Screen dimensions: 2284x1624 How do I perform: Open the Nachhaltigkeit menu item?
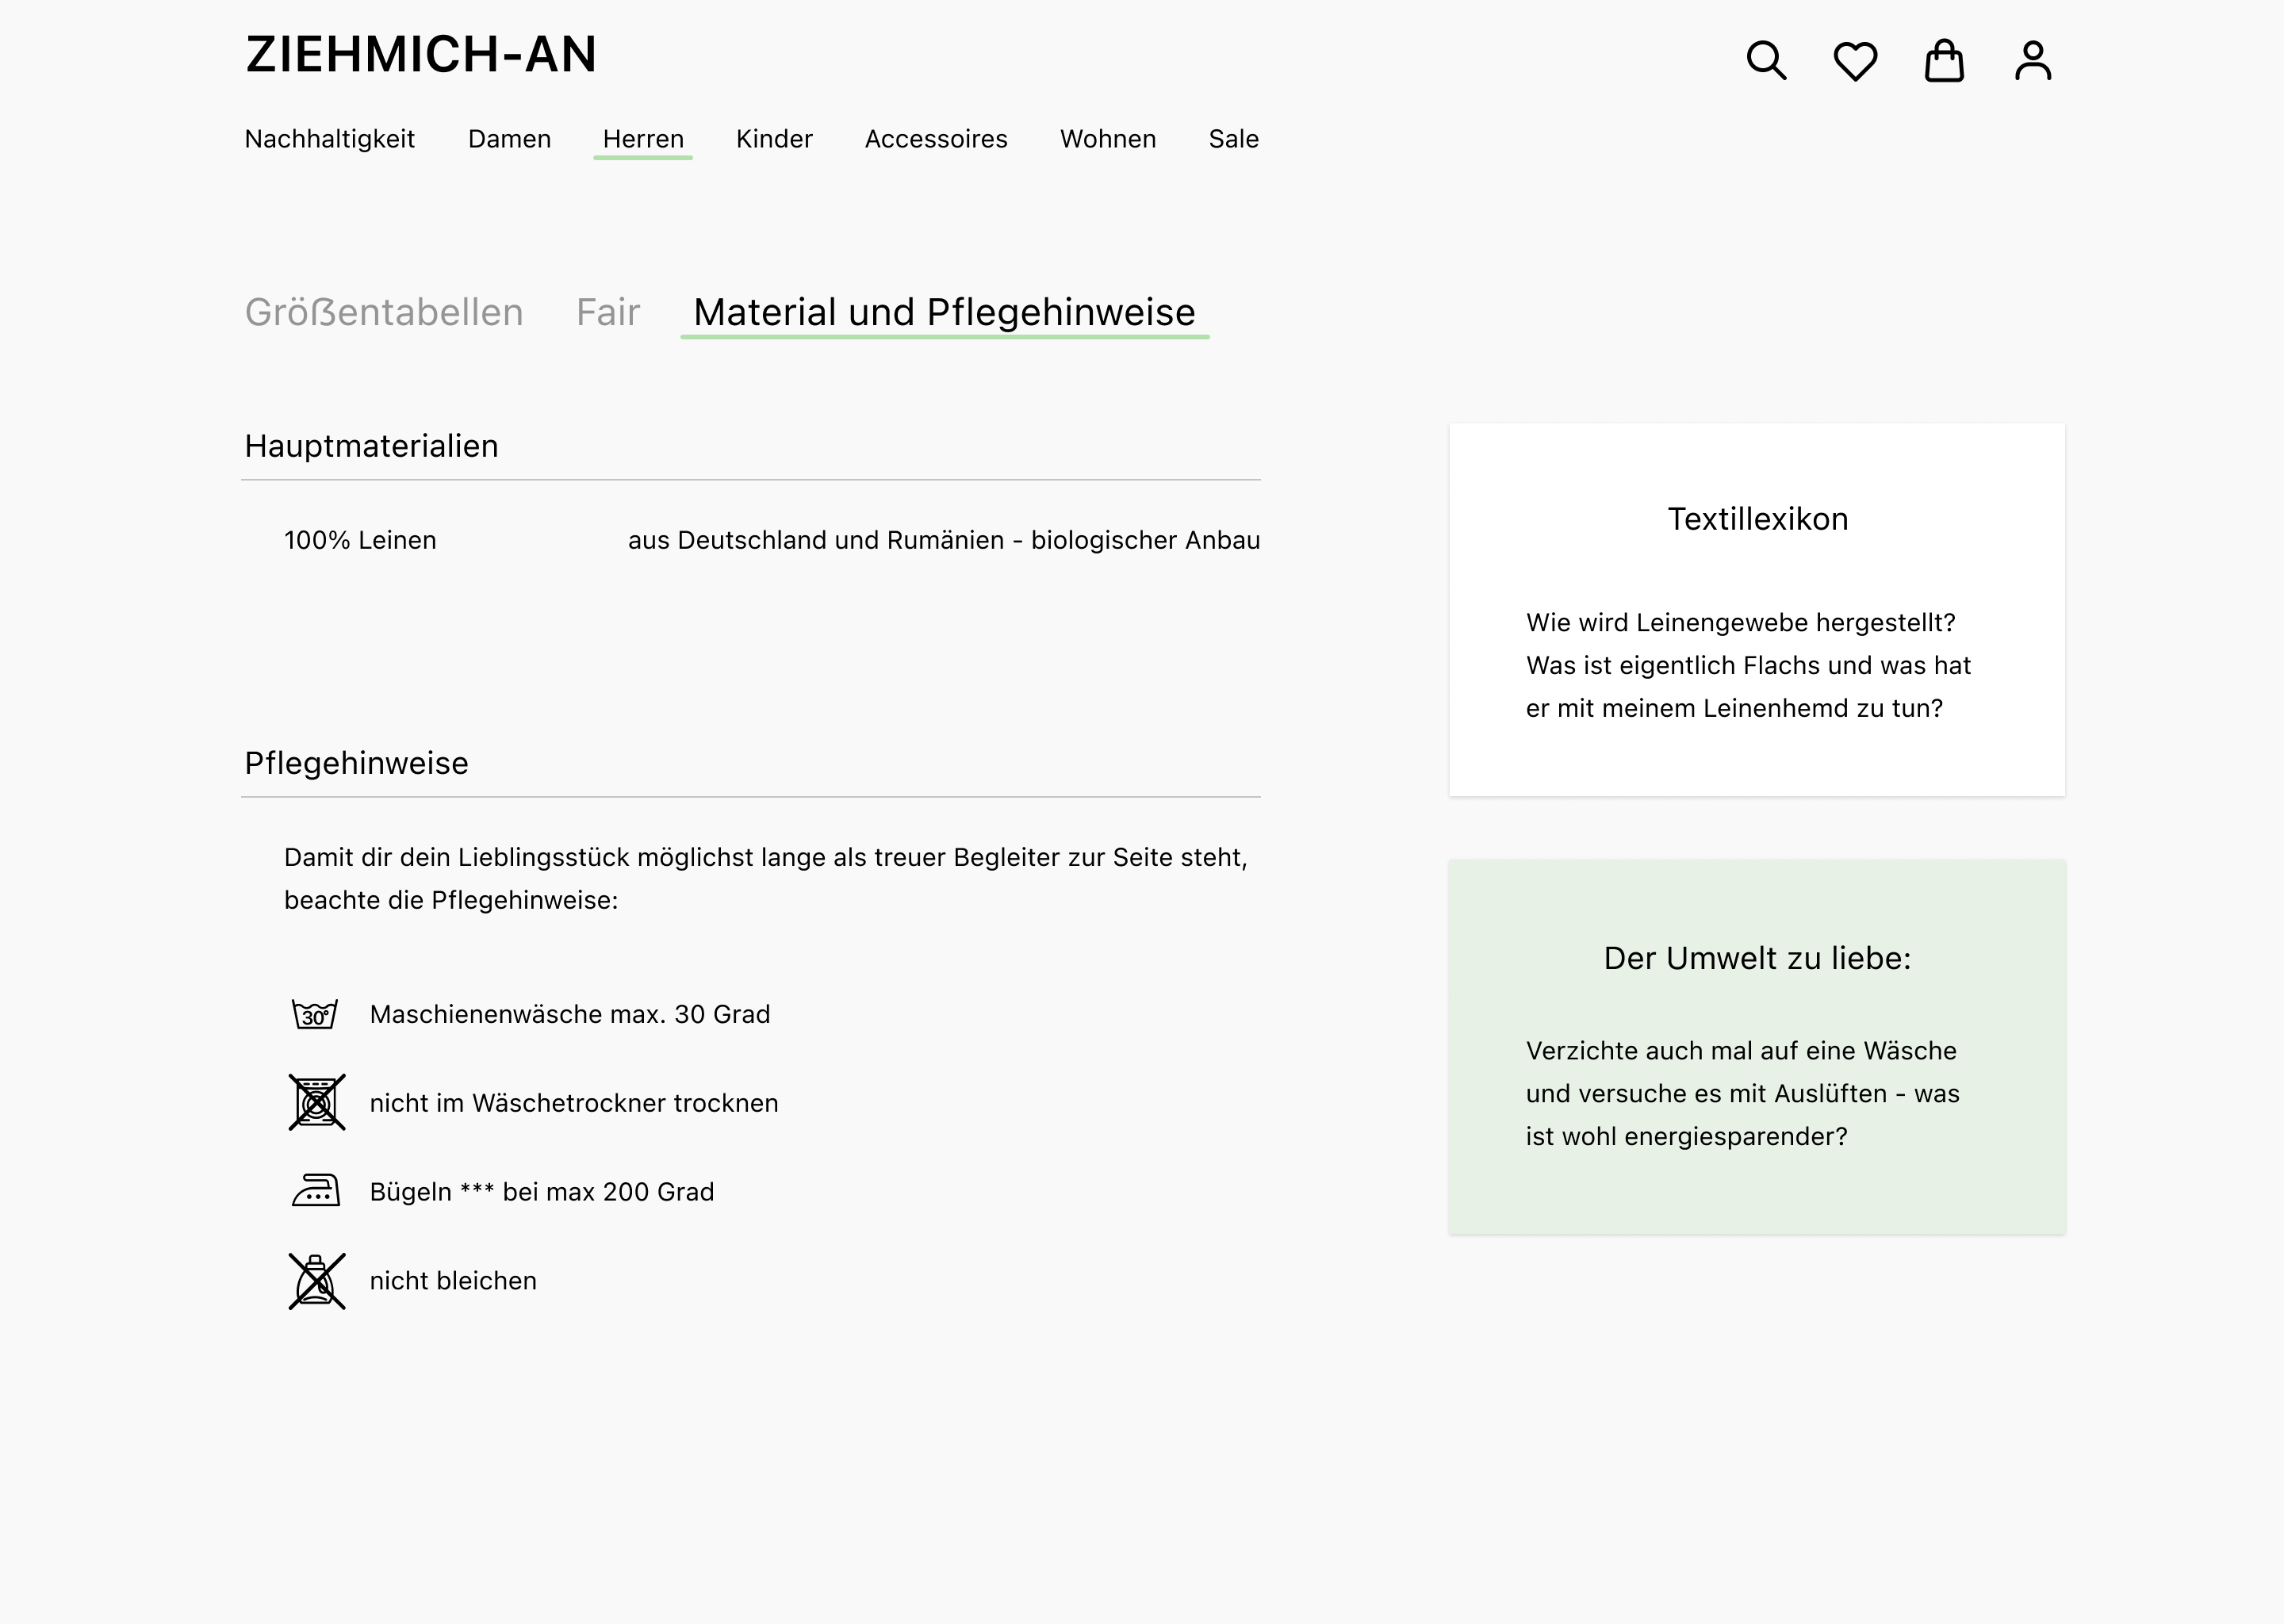329,139
